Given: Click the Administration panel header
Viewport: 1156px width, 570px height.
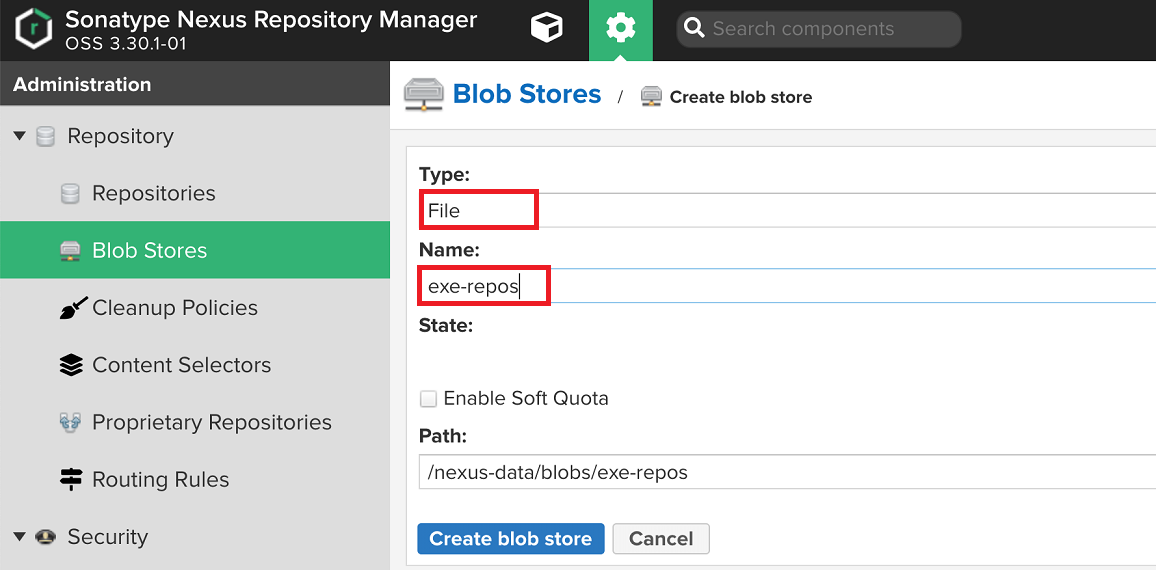Looking at the screenshot, I should [x=195, y=83].
